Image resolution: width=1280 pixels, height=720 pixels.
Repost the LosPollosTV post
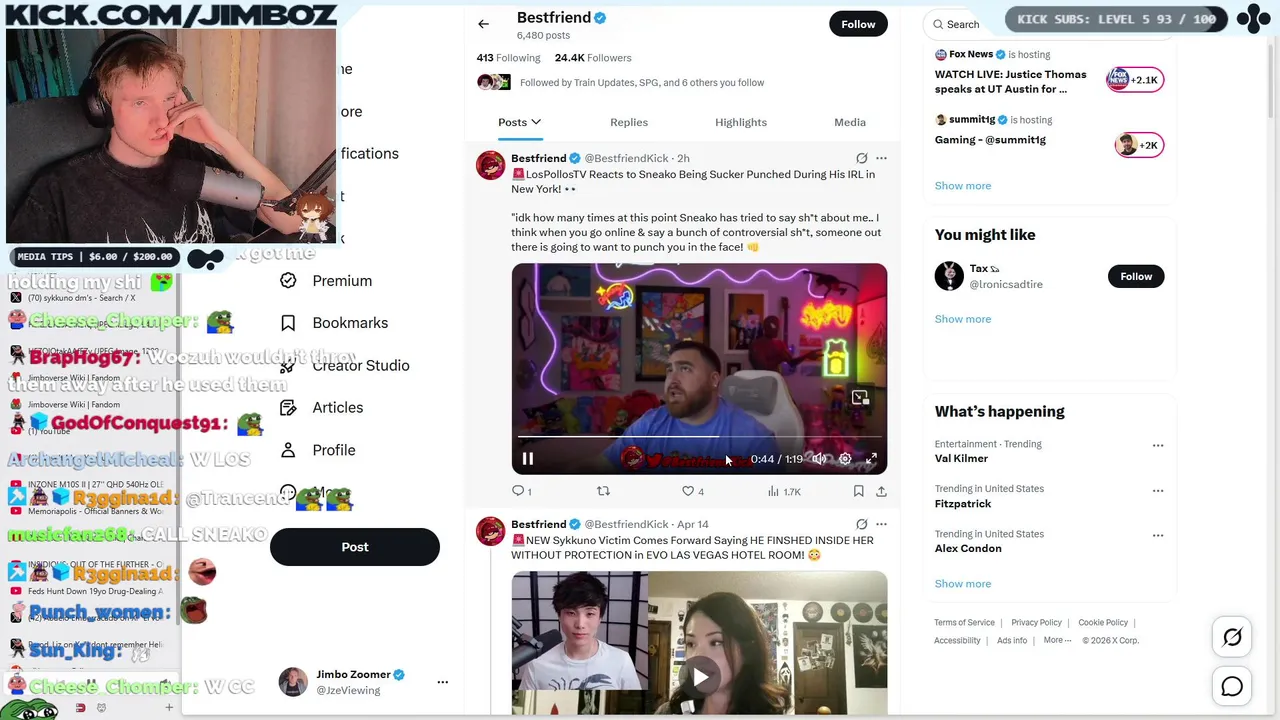(x=603, y=491)
